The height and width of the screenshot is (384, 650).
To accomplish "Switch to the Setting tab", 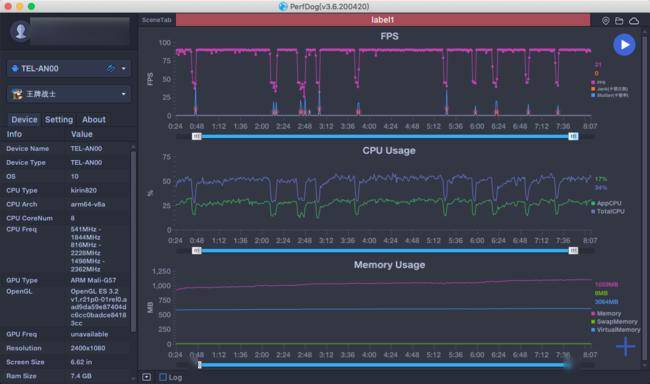I will (59, 119).
